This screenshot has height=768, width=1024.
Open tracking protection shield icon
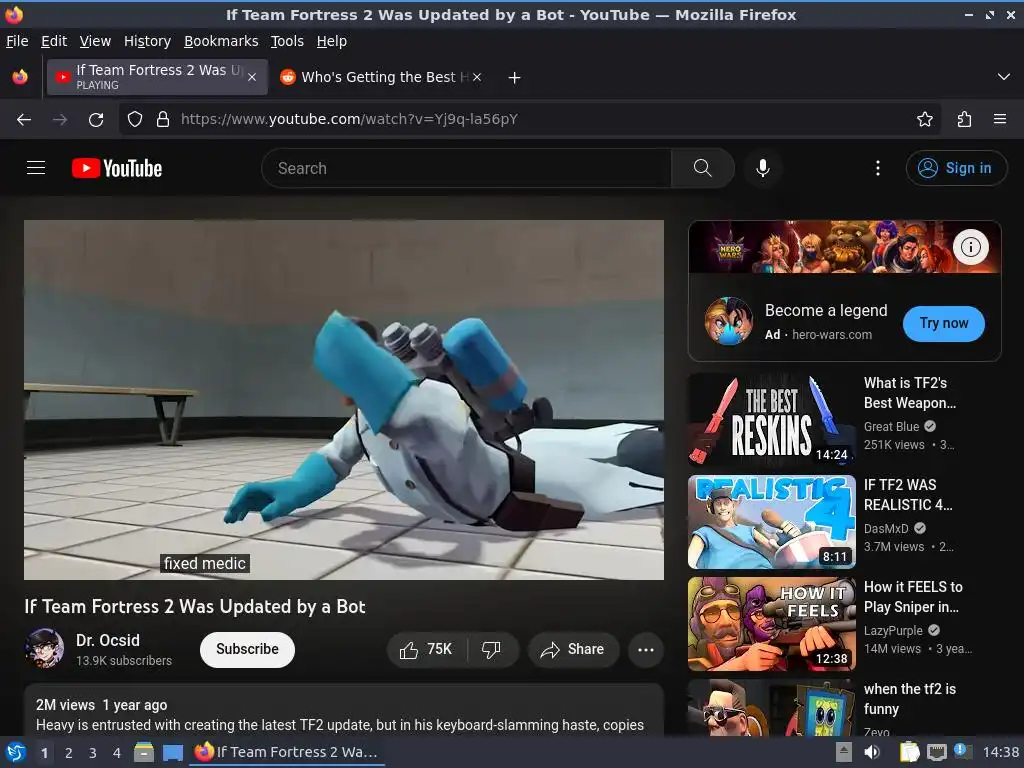[x=135, y=119]
